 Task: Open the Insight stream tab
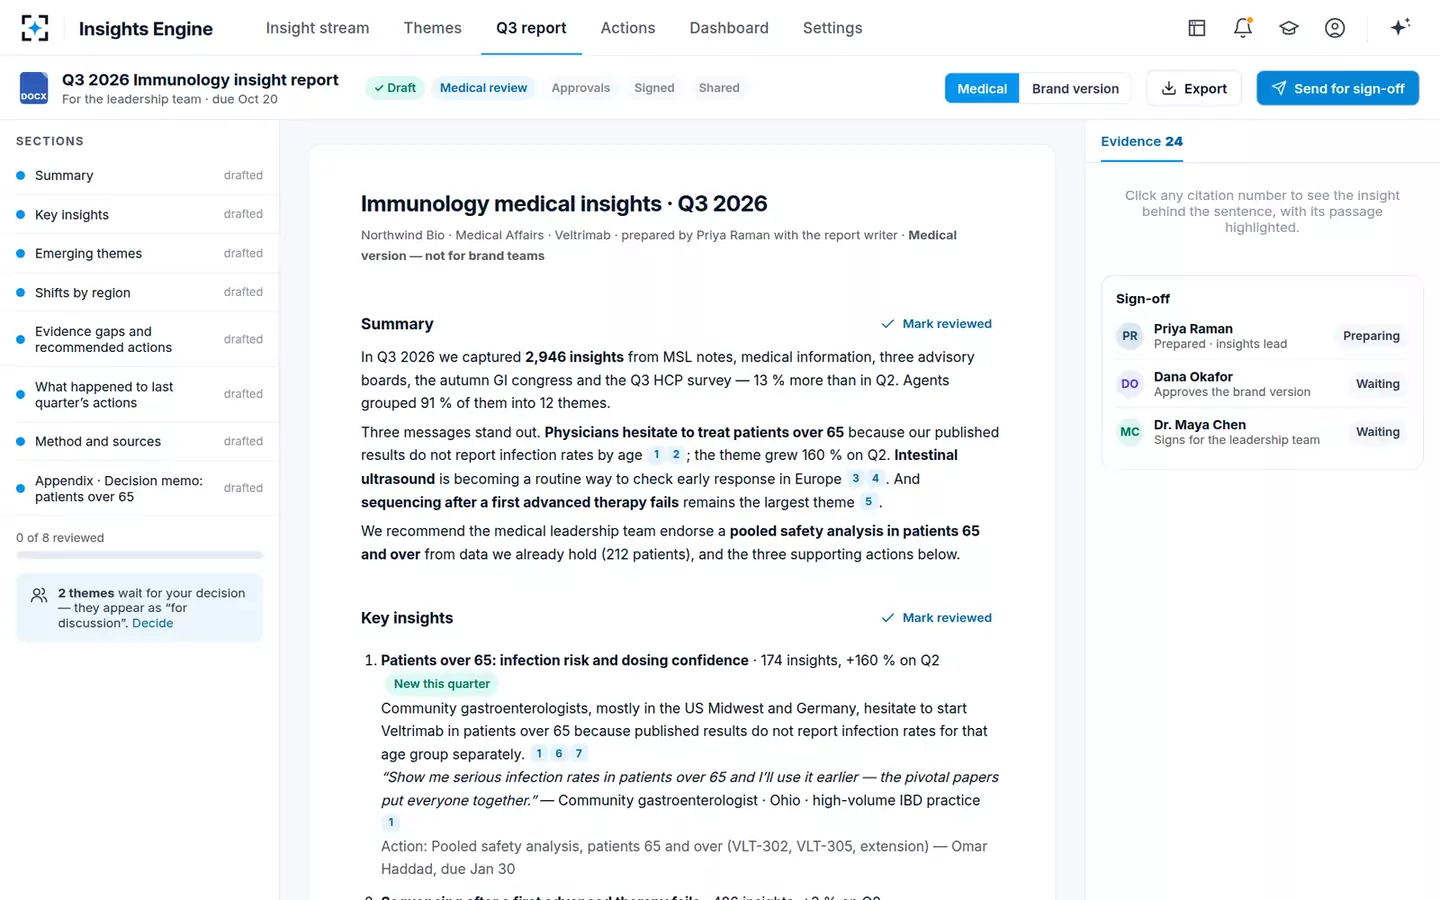click(318, 28)
